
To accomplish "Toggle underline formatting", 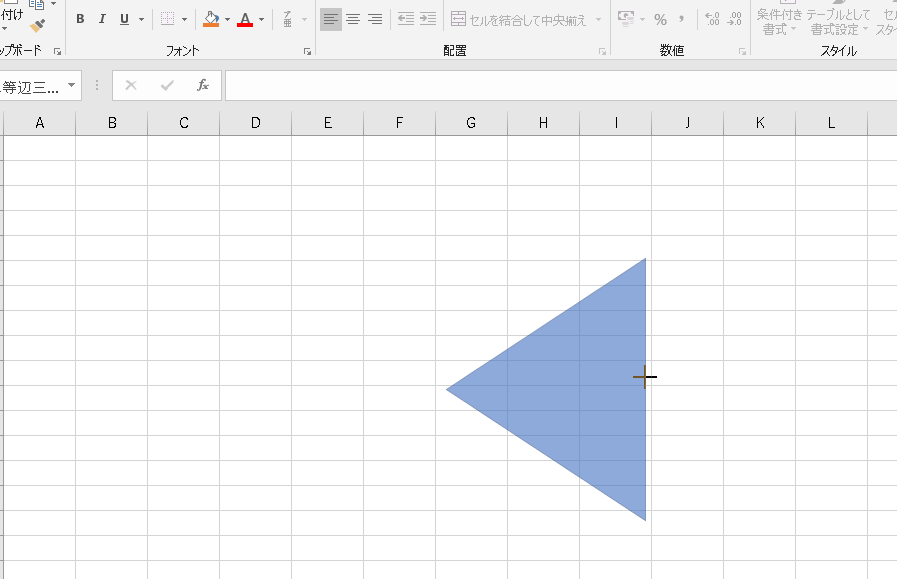I will [124, 19].
